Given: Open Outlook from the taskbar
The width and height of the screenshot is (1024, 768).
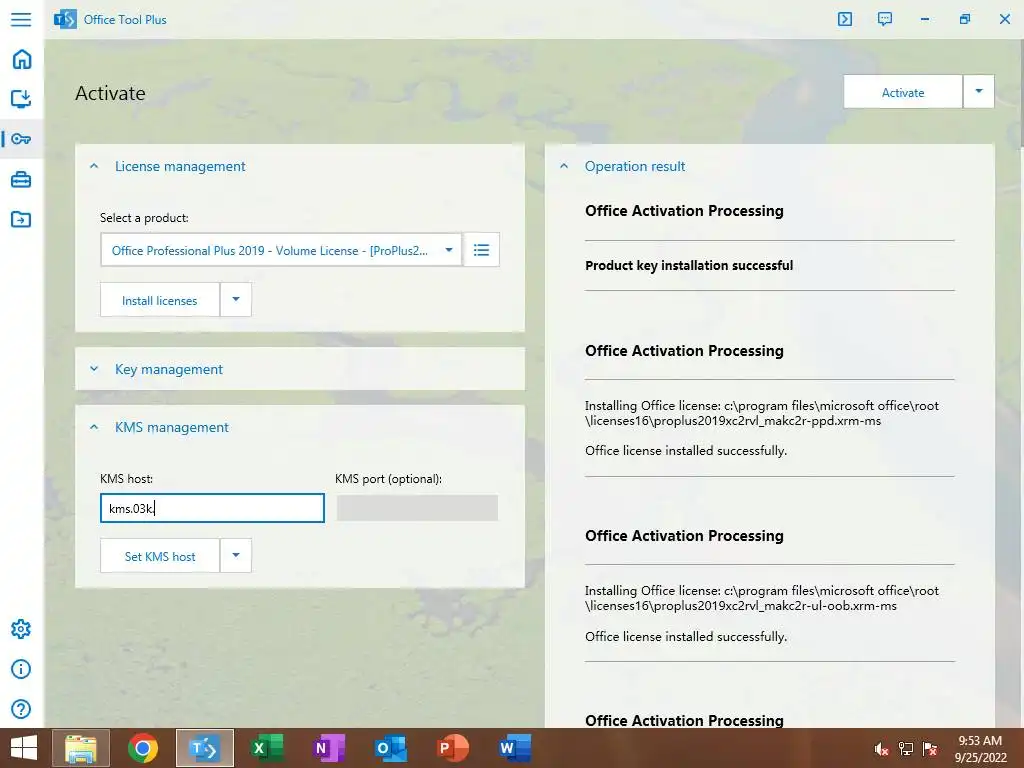Looking at the screenshot, I should 390,748.
